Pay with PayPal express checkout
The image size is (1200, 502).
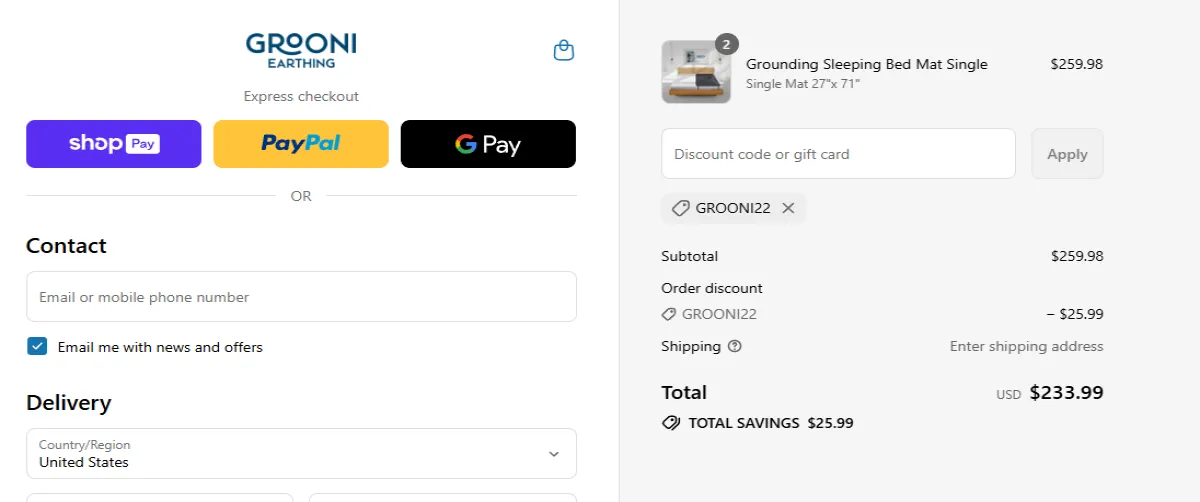point(301,144)
